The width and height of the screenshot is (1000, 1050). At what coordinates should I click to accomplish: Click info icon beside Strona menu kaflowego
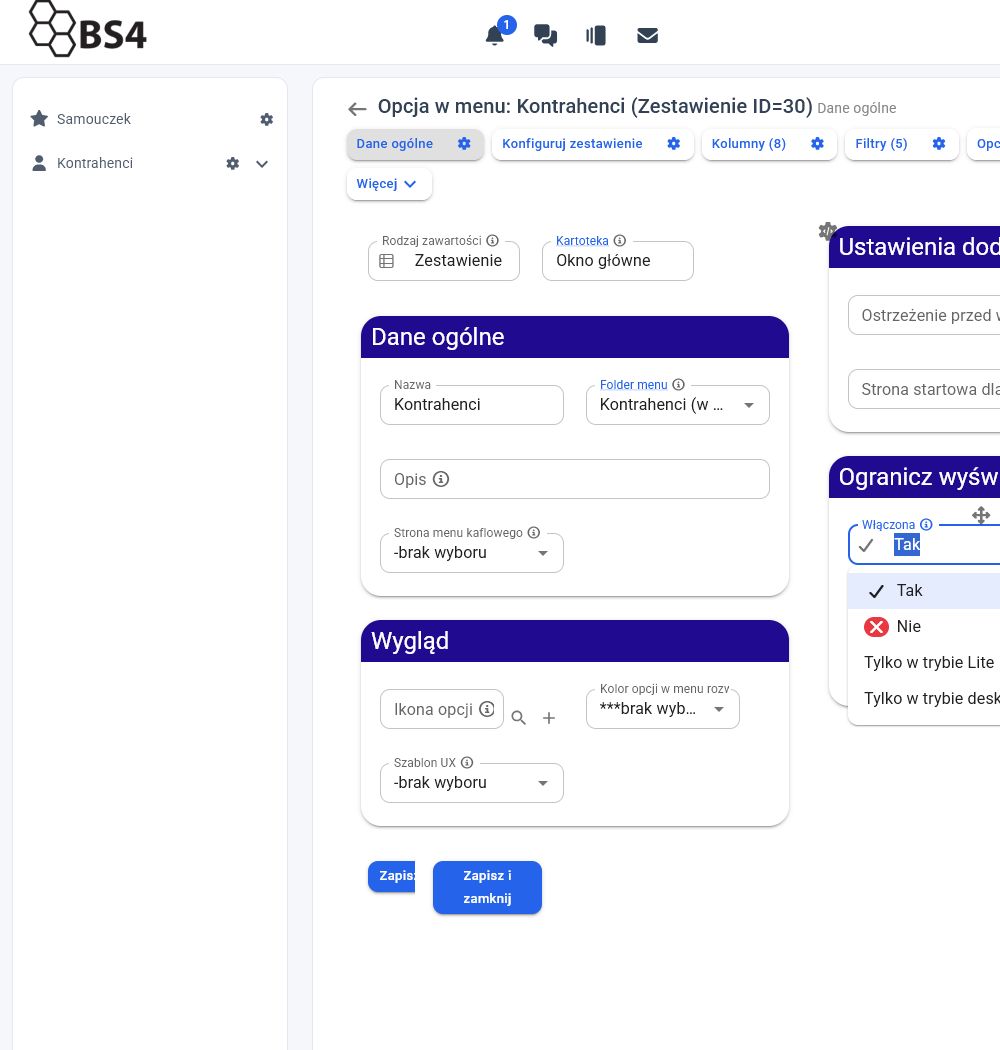[534, 532]
